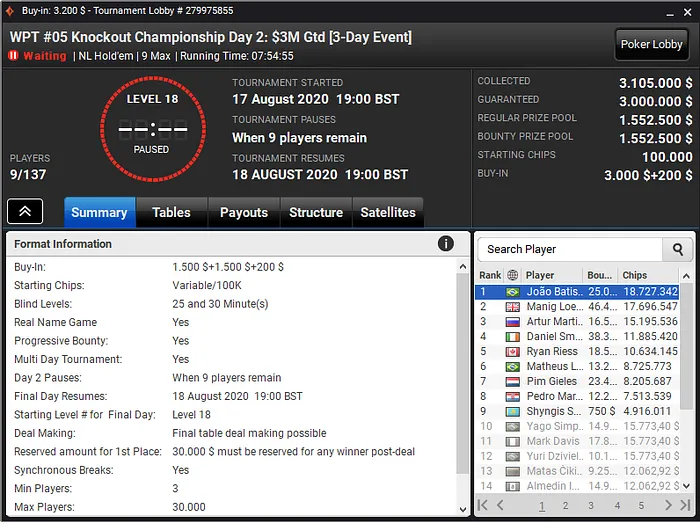Viewport: 700px width, 522px height.
Task: Select player row Ryan Riess
Action: (577, 352)
